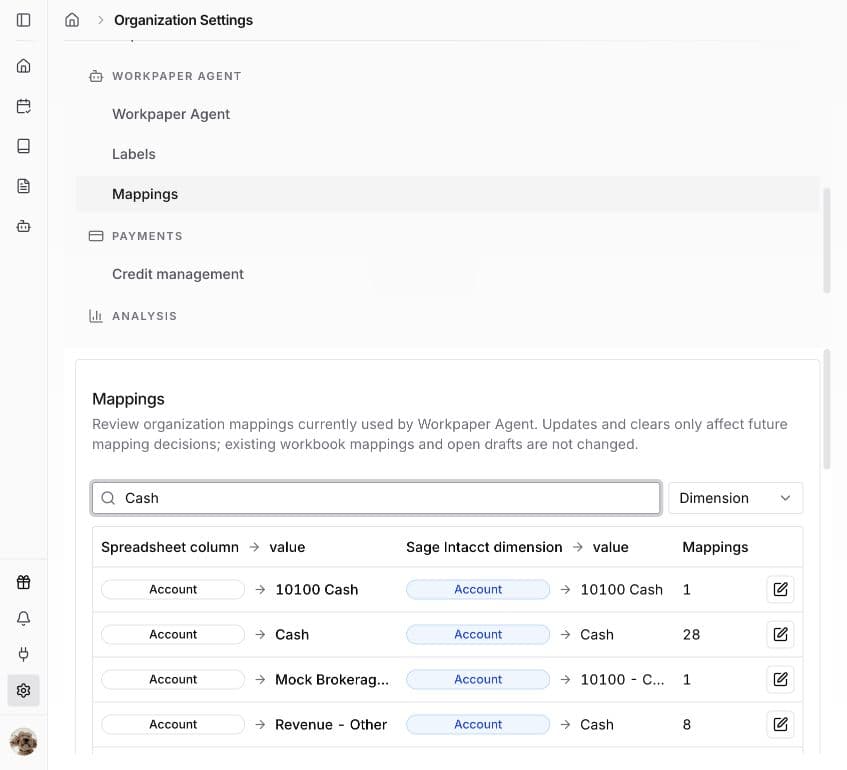Open the robot agent icon in sidebar
847x770 pixels.
pos(23,226)
